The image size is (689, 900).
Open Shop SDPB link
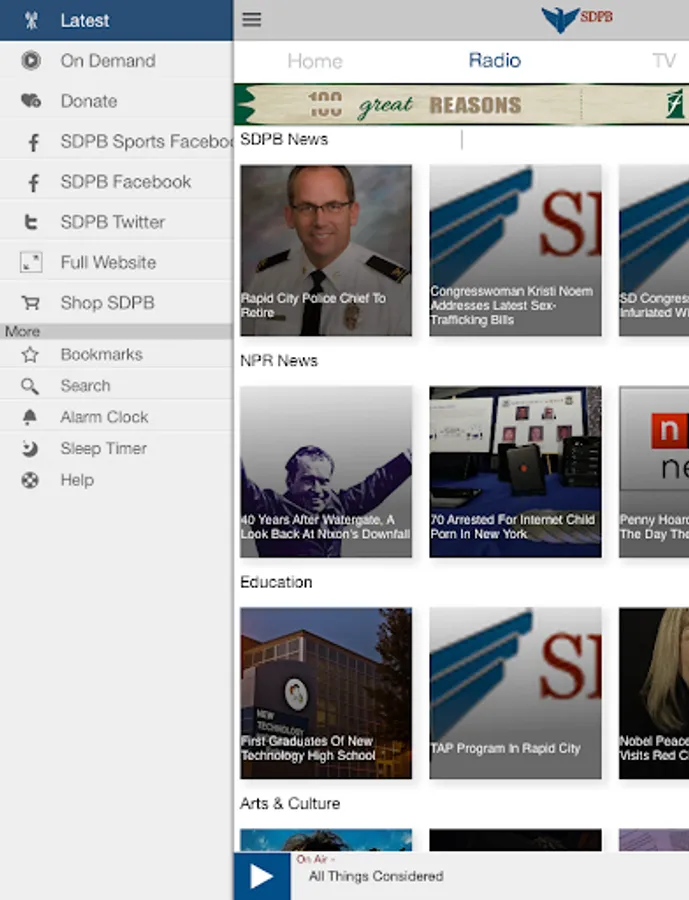click(x=117, y=302)
